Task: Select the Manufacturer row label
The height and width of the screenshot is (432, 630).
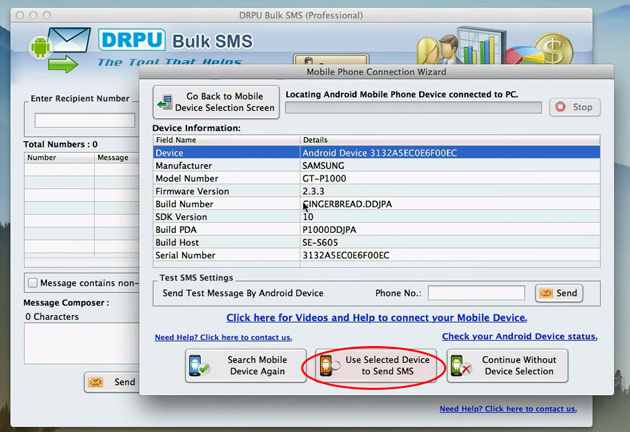Action: click(x=184, y=166)
